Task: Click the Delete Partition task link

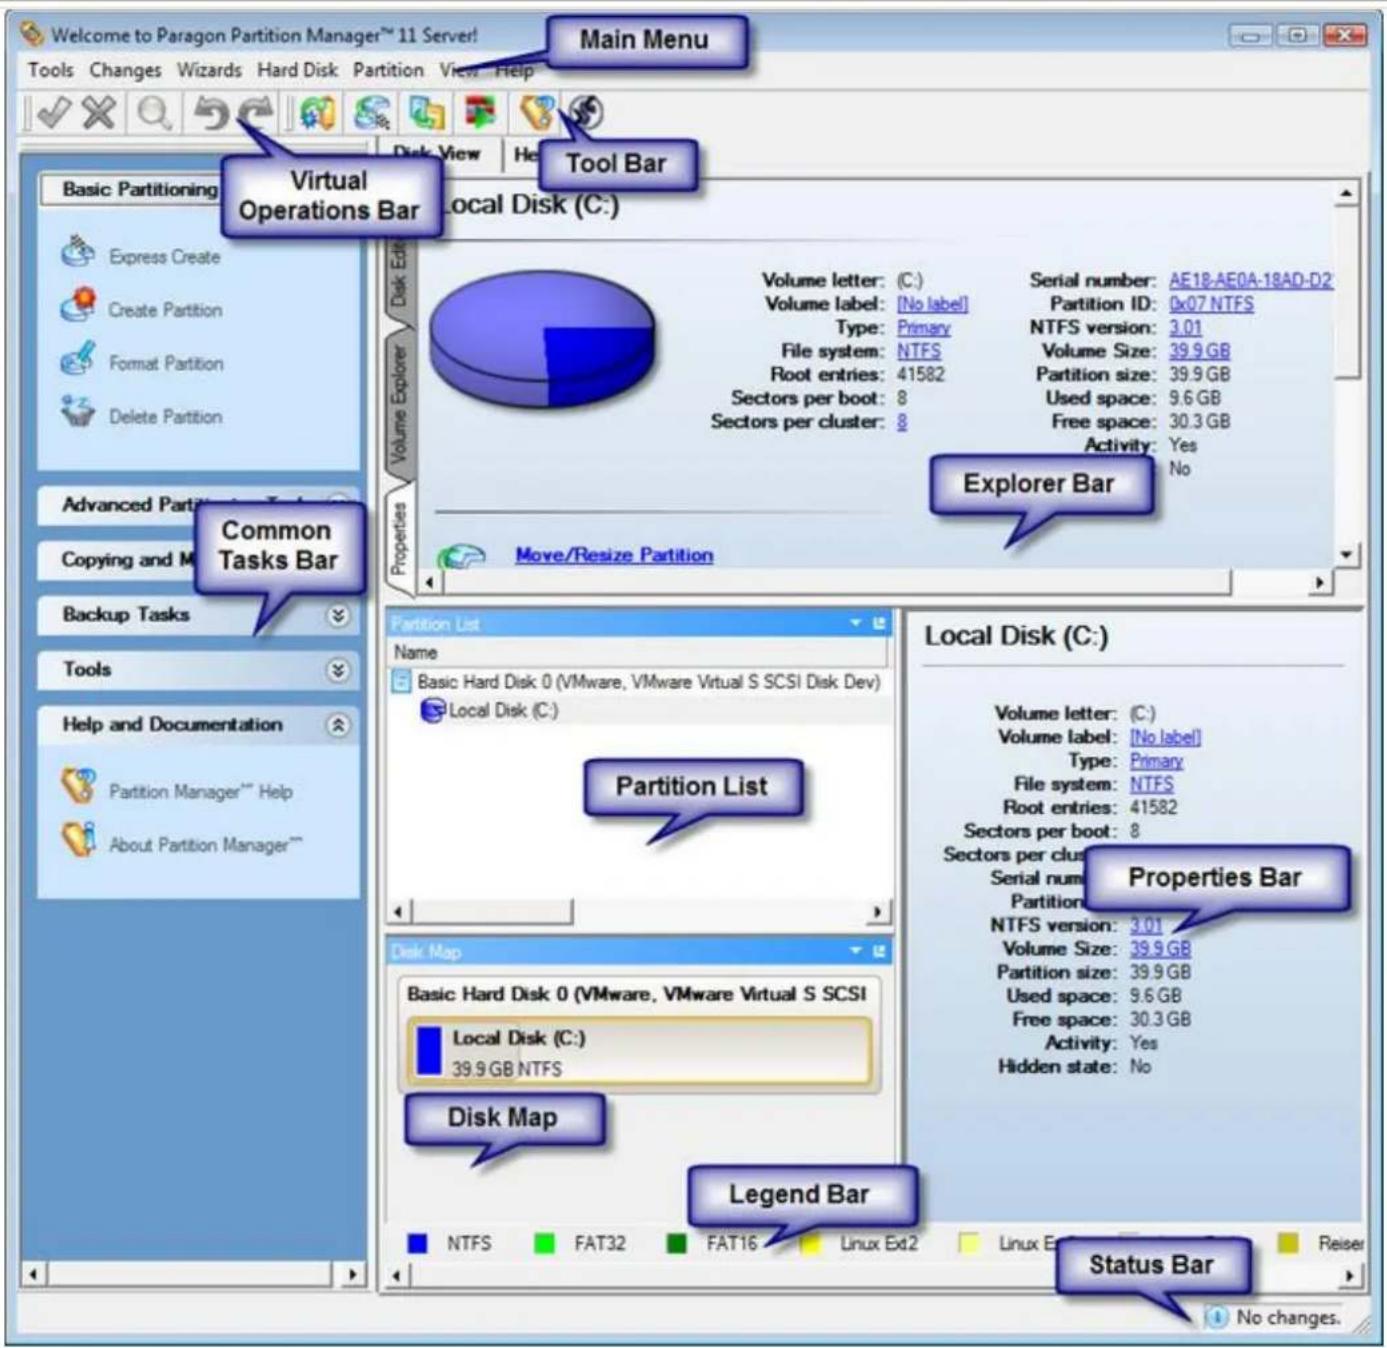Action: [x=165, y=417]
